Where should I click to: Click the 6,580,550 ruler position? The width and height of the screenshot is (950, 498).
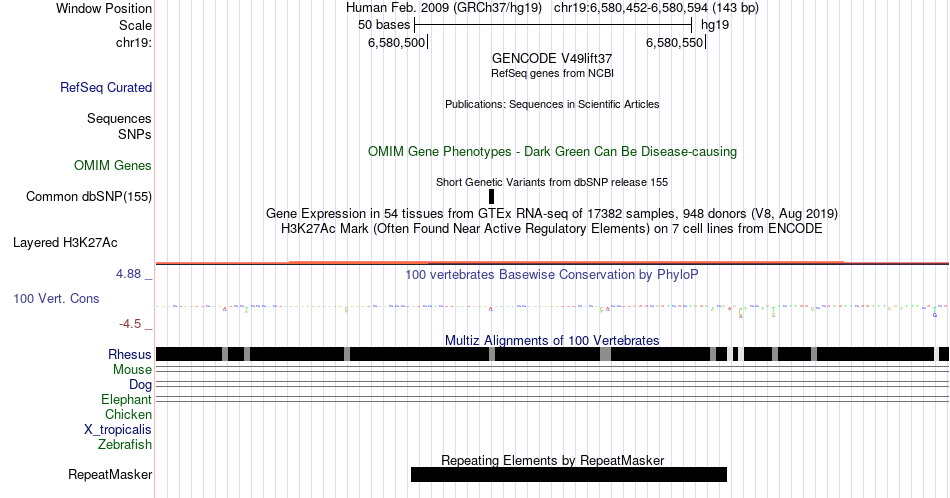coord(675,43)
